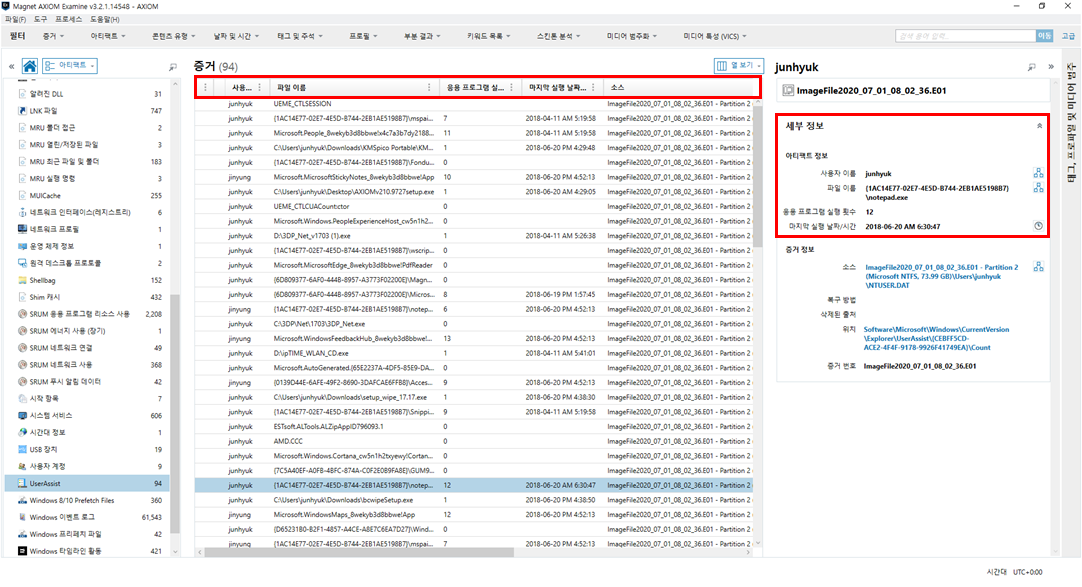The width and height of the screenshot is (1082, 587).
Task: Pin the junhyuk details pane
Action: (x=1032, y=67)
